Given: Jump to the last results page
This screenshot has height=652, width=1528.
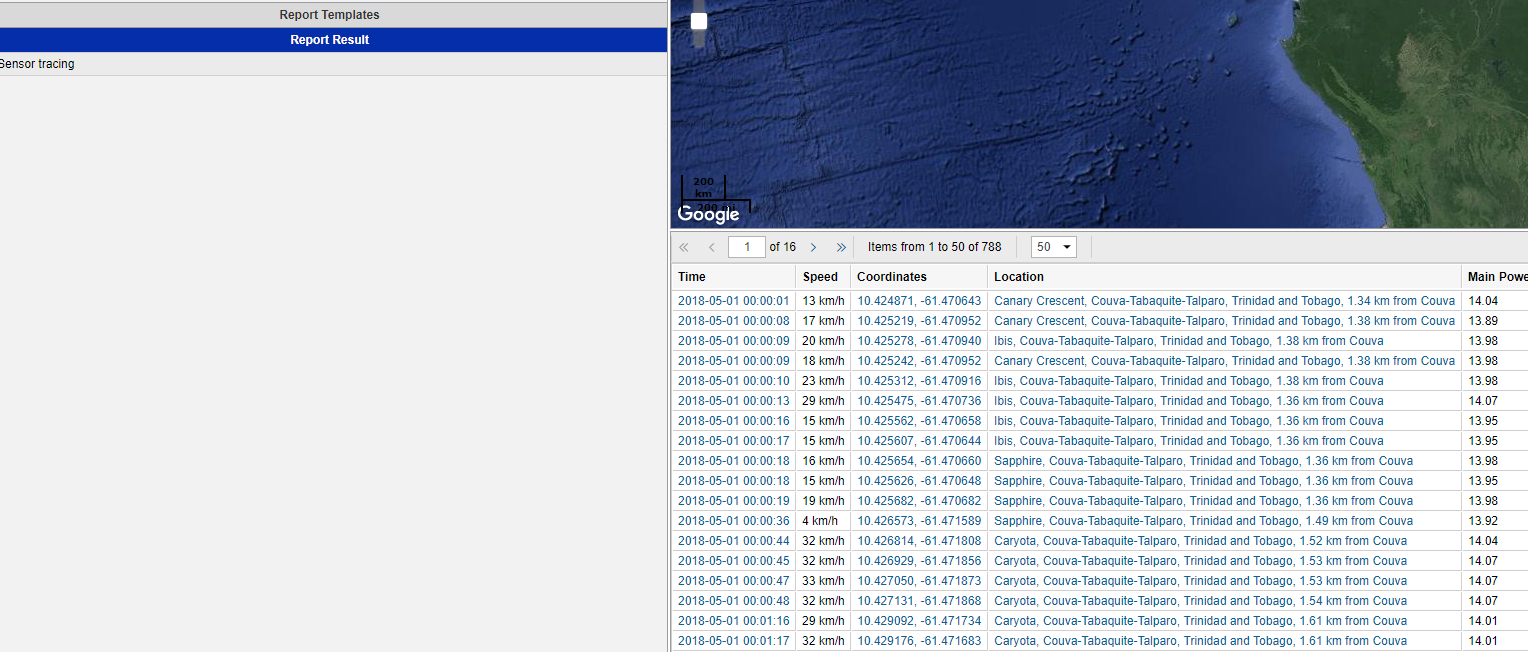Looking at the screenshot, I should [841, 247].
